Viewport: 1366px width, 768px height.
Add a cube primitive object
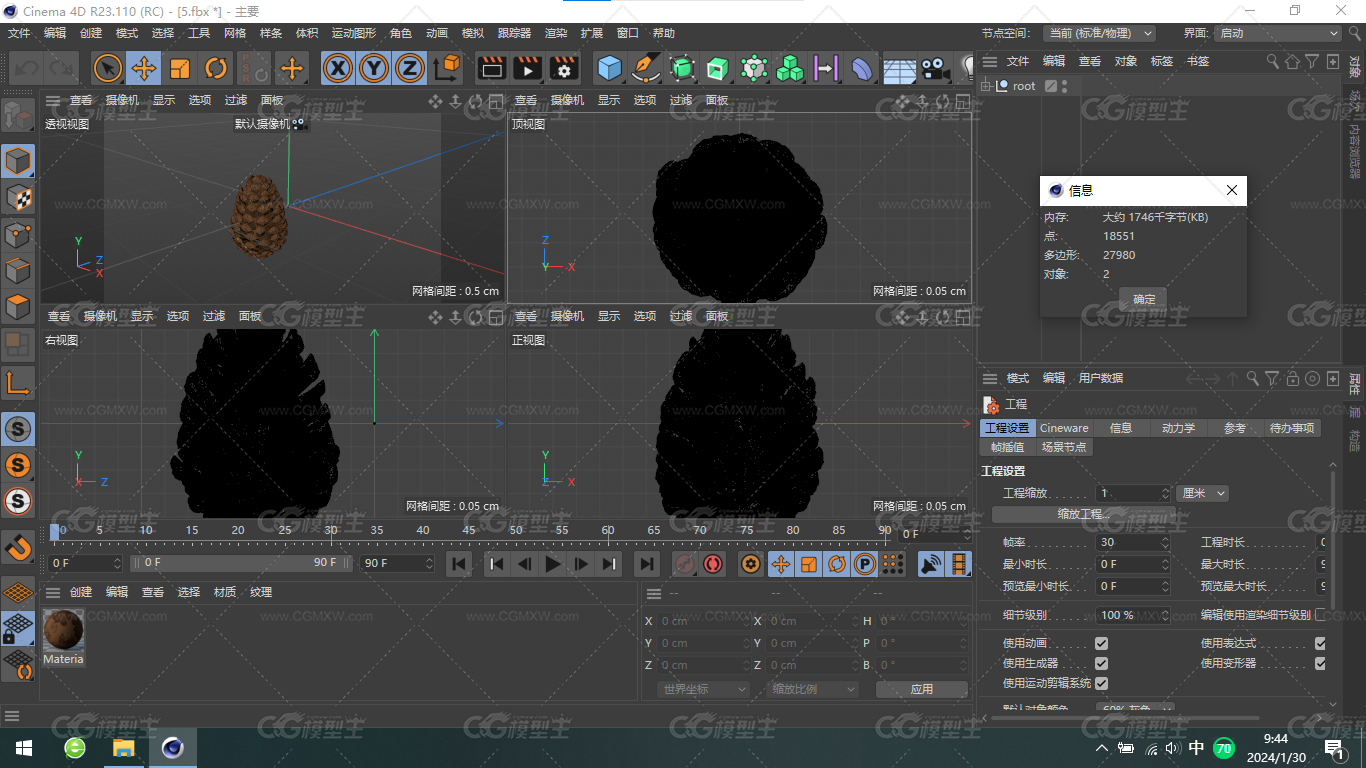(x=609, y=68)
